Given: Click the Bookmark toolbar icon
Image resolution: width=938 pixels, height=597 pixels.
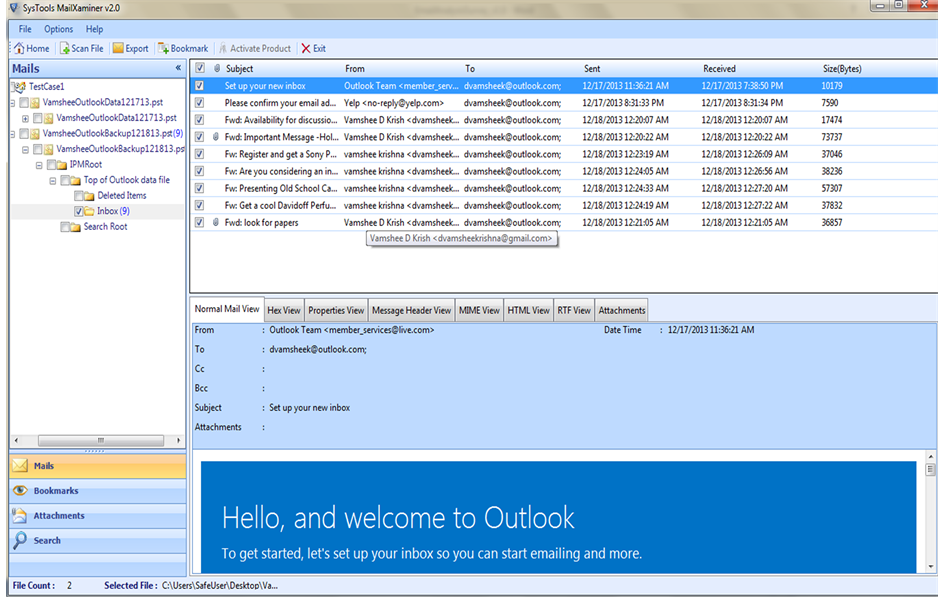Looking at the screenshot, I should click(182, 47).
